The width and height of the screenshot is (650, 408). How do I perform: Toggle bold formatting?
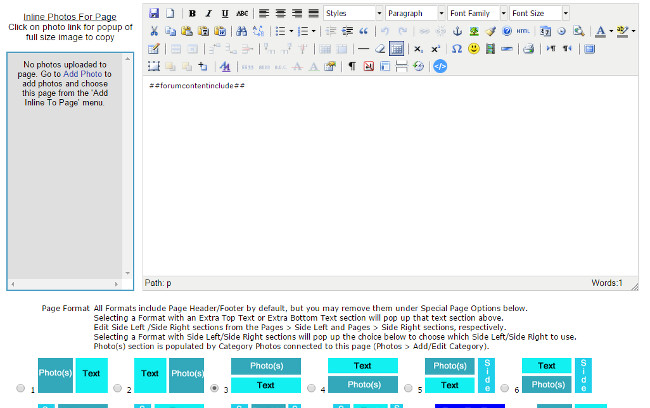pos(192,13)
